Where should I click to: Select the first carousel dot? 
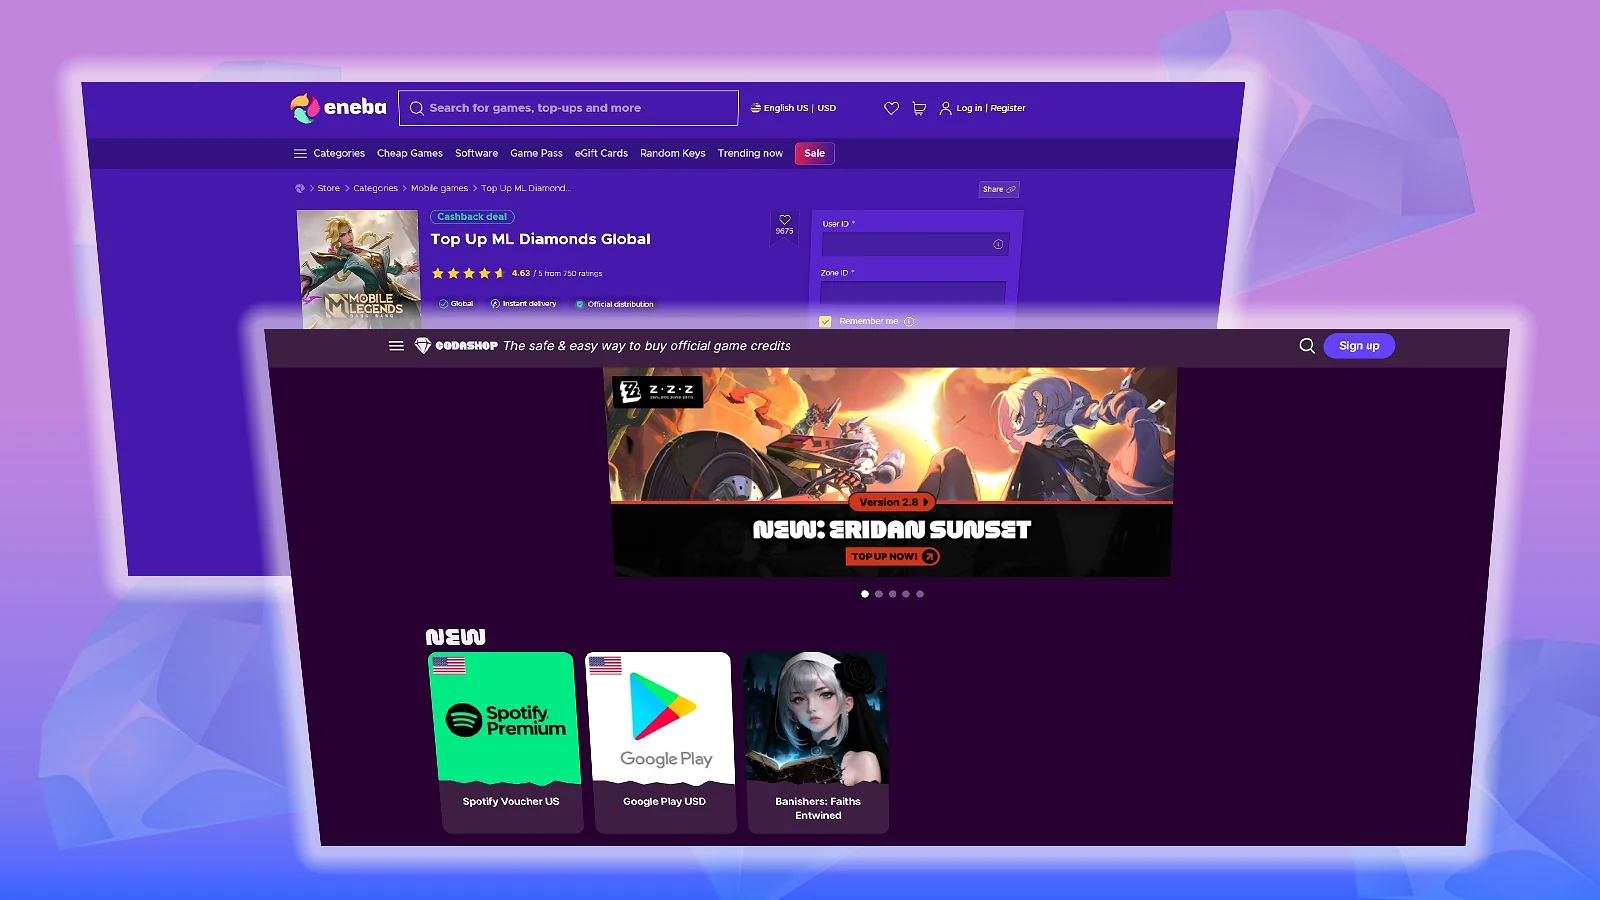tap(865, 594)
